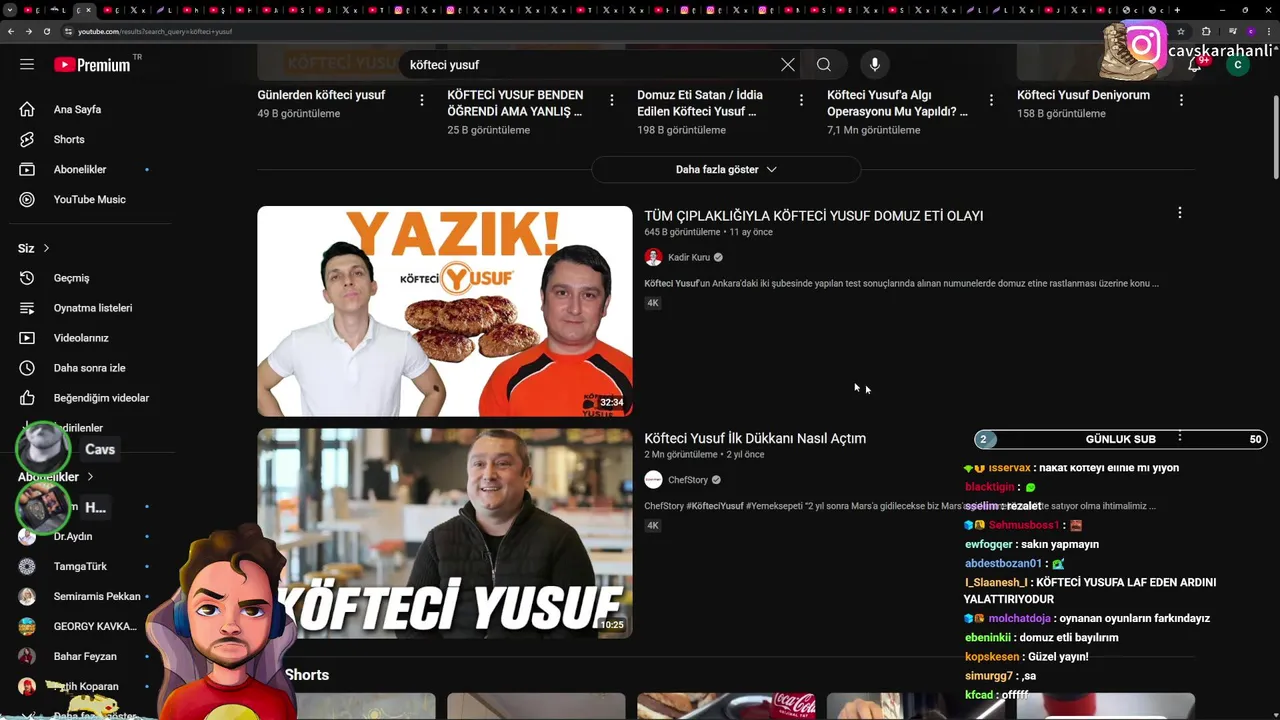Image resolution: width=1280 pixels, height=720 pixels.
Task: Reload the page with refresh icon
Action: point(47,31)
